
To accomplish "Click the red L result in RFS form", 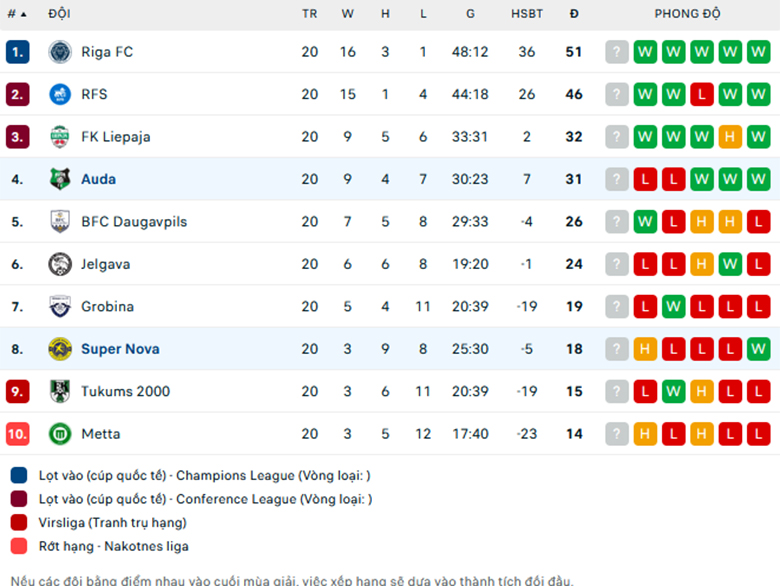I will pyautogui.click(x=702, y=94).
